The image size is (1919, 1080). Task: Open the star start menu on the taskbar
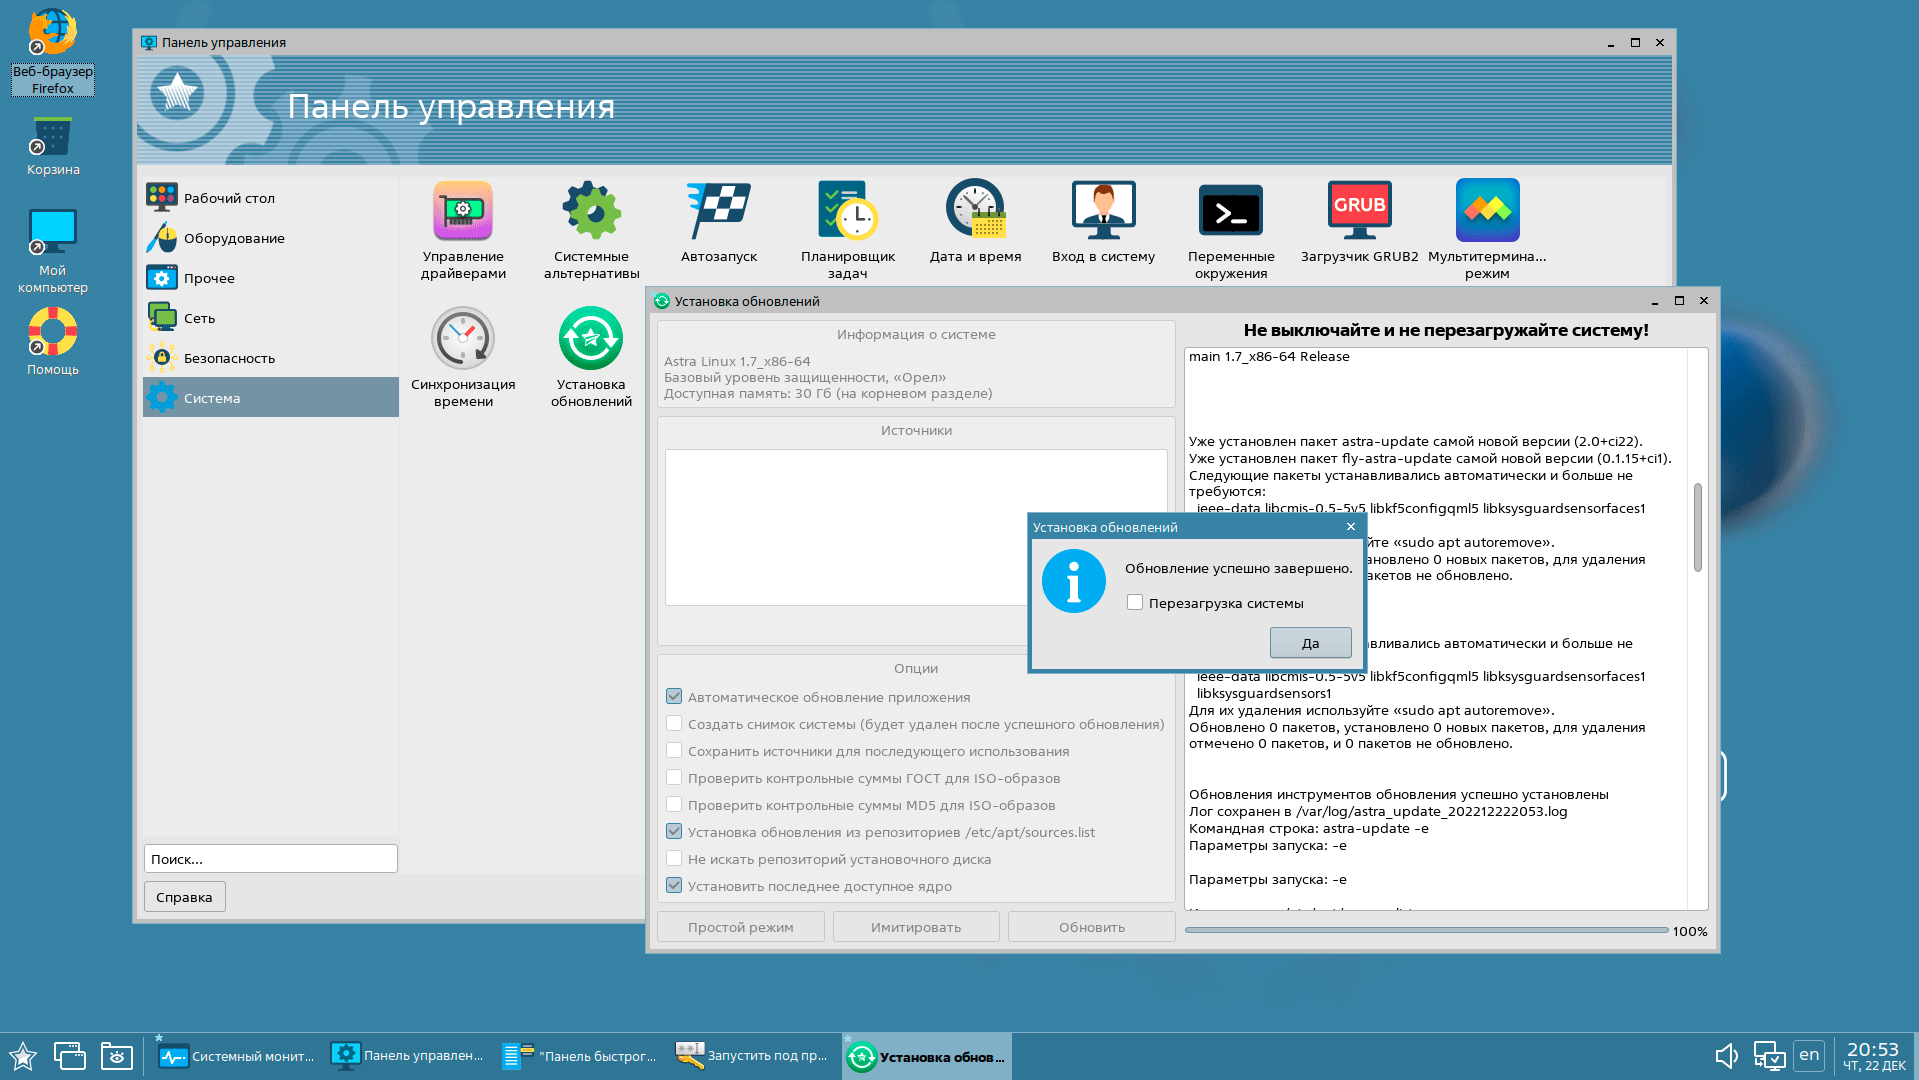coord(23,1056)
